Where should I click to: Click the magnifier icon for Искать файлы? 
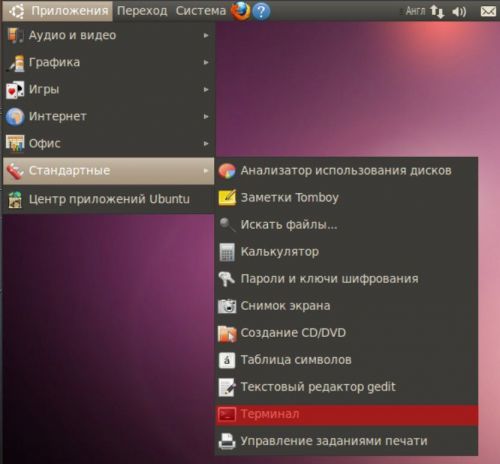[x=227, y=225]
